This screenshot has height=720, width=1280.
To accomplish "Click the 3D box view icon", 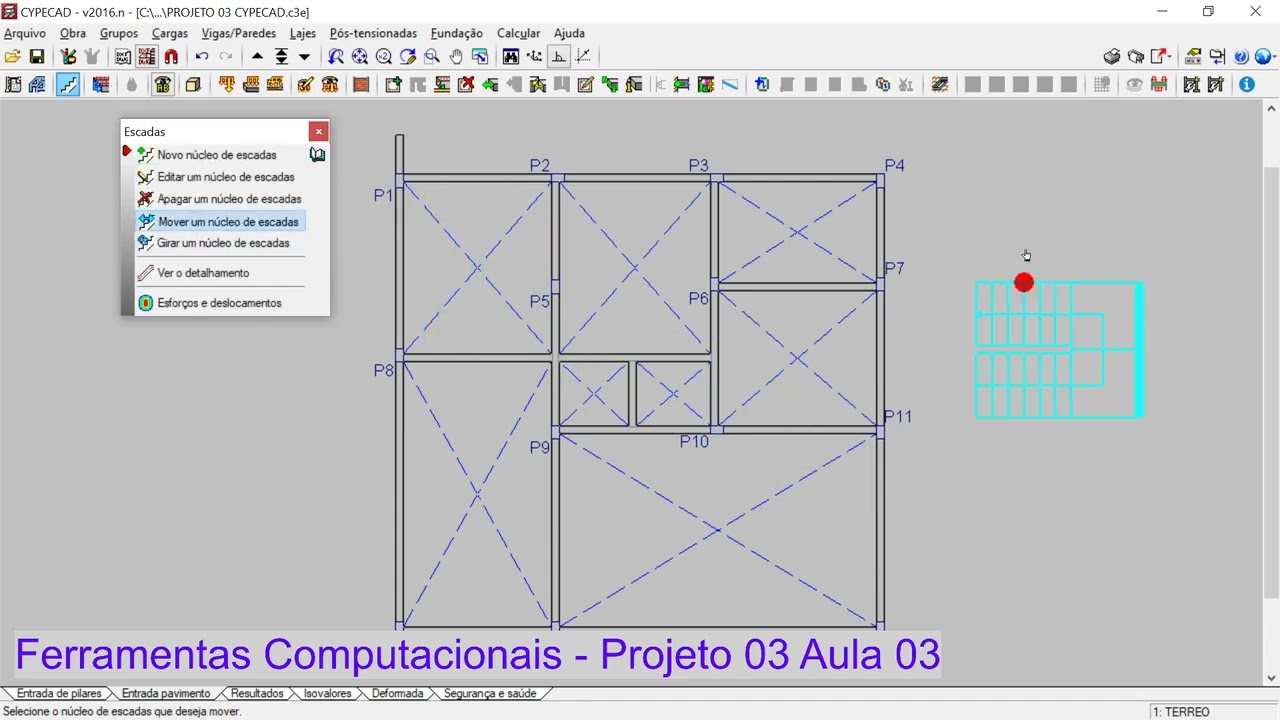I will pyautogui.click(x=193, y=85).
